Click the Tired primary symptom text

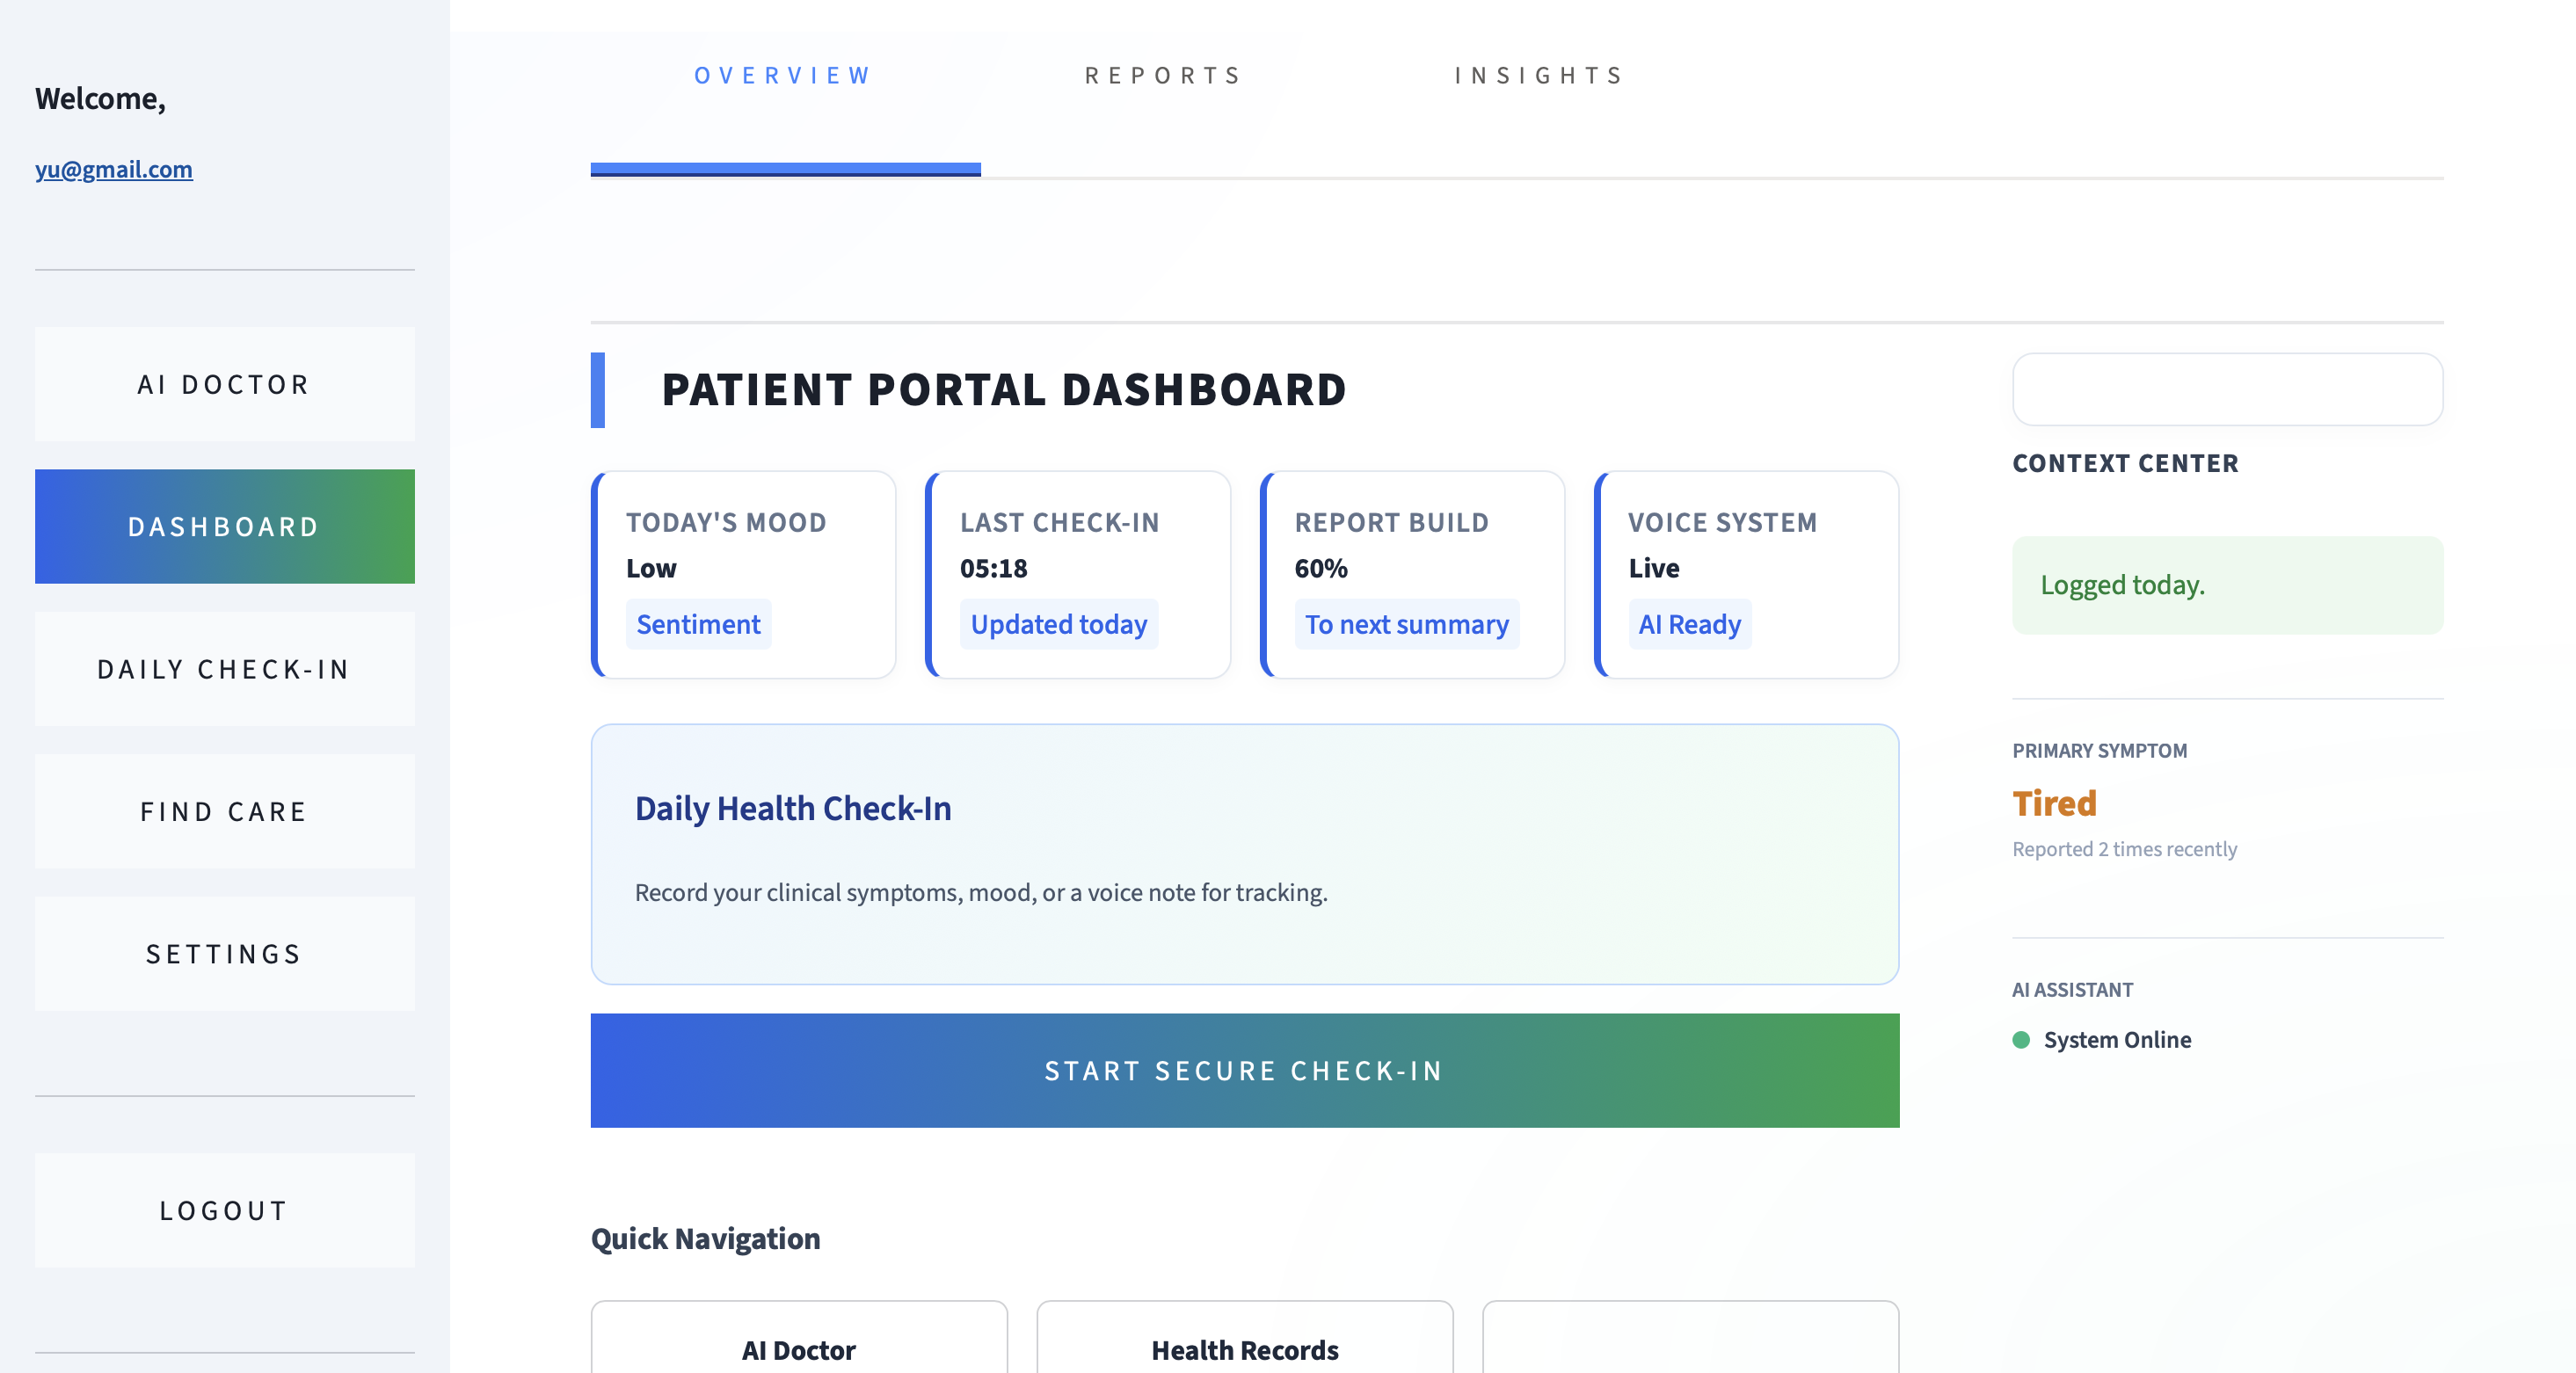pyautogui.click(x=2054, y=803)
